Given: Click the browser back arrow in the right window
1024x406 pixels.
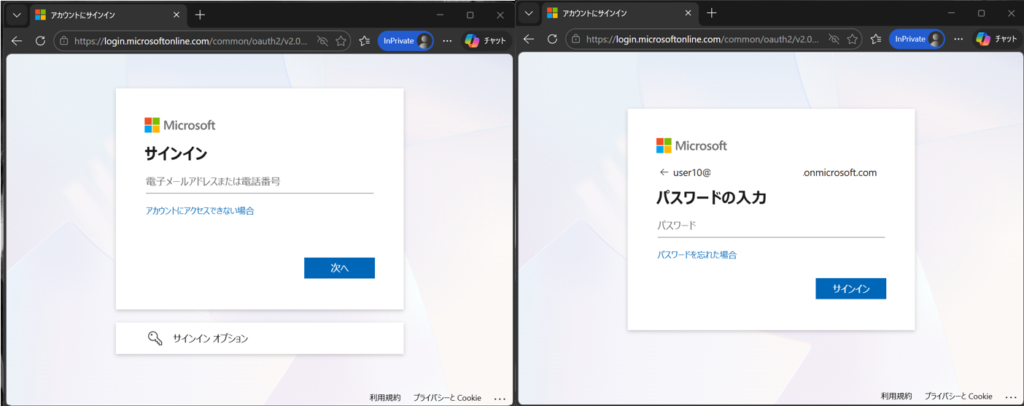Looking at the screenshot, I should pyautogui.click(x=528, y=40).
